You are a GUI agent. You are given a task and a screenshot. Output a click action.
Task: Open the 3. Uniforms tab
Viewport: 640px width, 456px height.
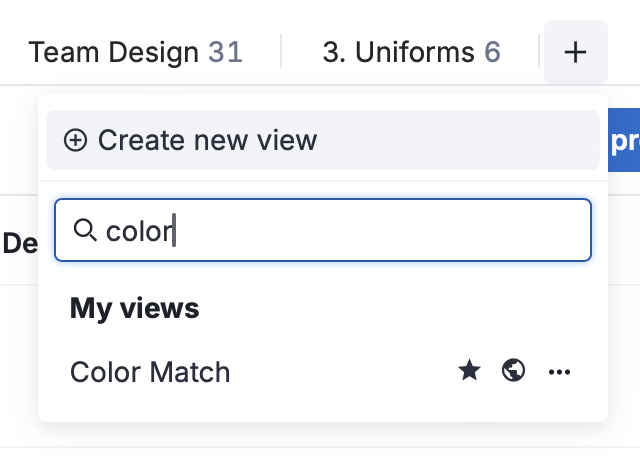coord(411,52)
